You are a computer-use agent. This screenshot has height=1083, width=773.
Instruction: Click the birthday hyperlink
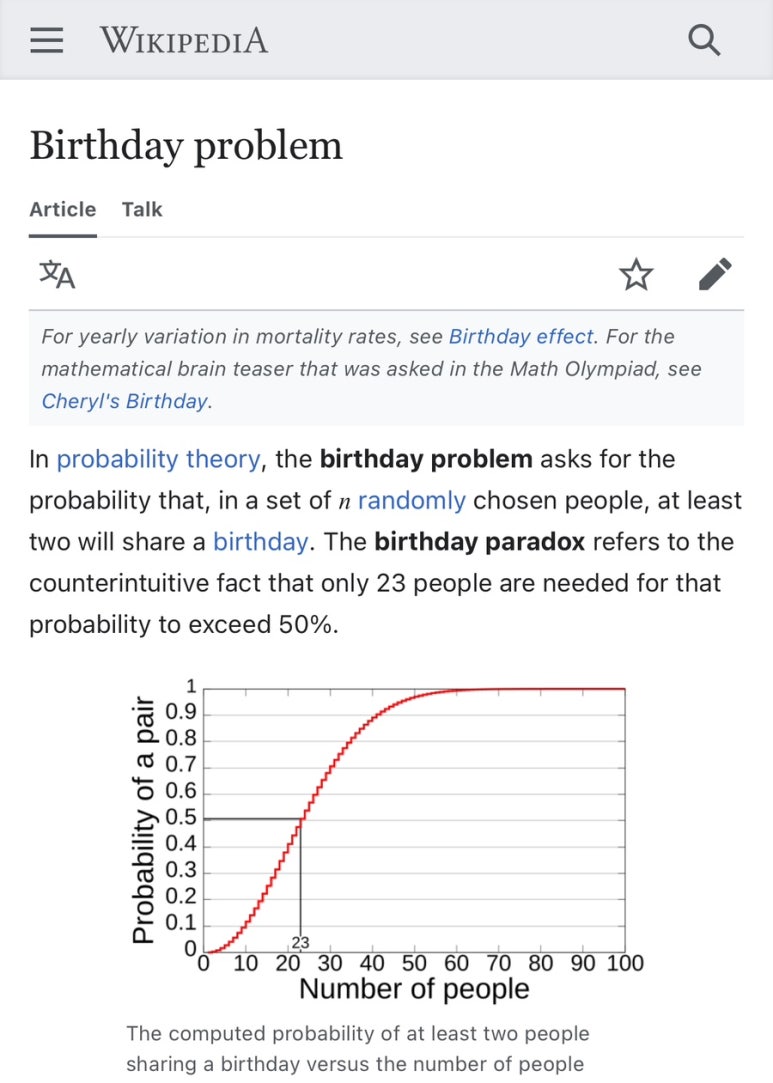pyautogui.click(x=260, y=542)
